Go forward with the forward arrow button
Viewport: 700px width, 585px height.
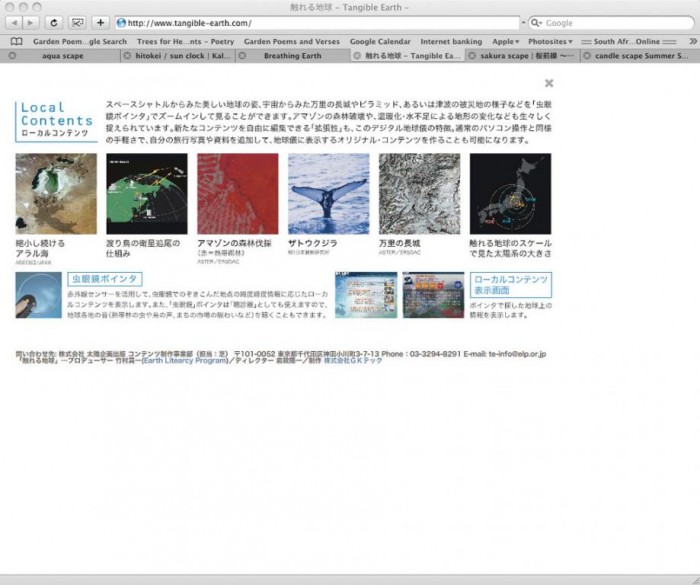tap(30, 23)
